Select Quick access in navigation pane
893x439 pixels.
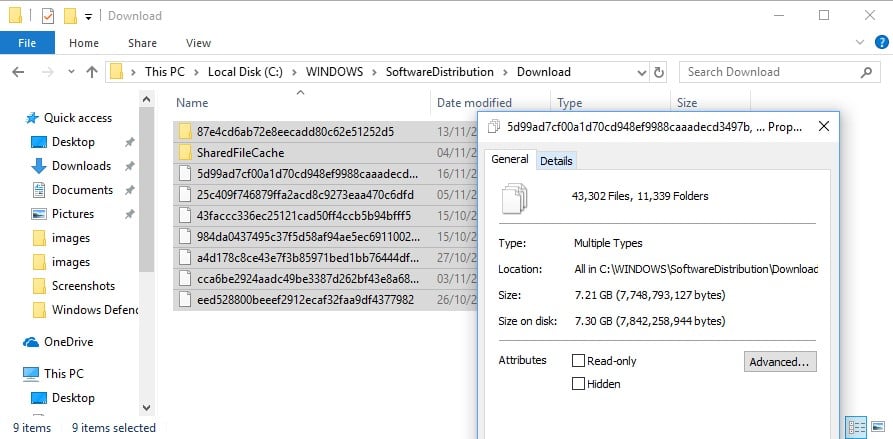pyautogui.click(x=78, y=118)
